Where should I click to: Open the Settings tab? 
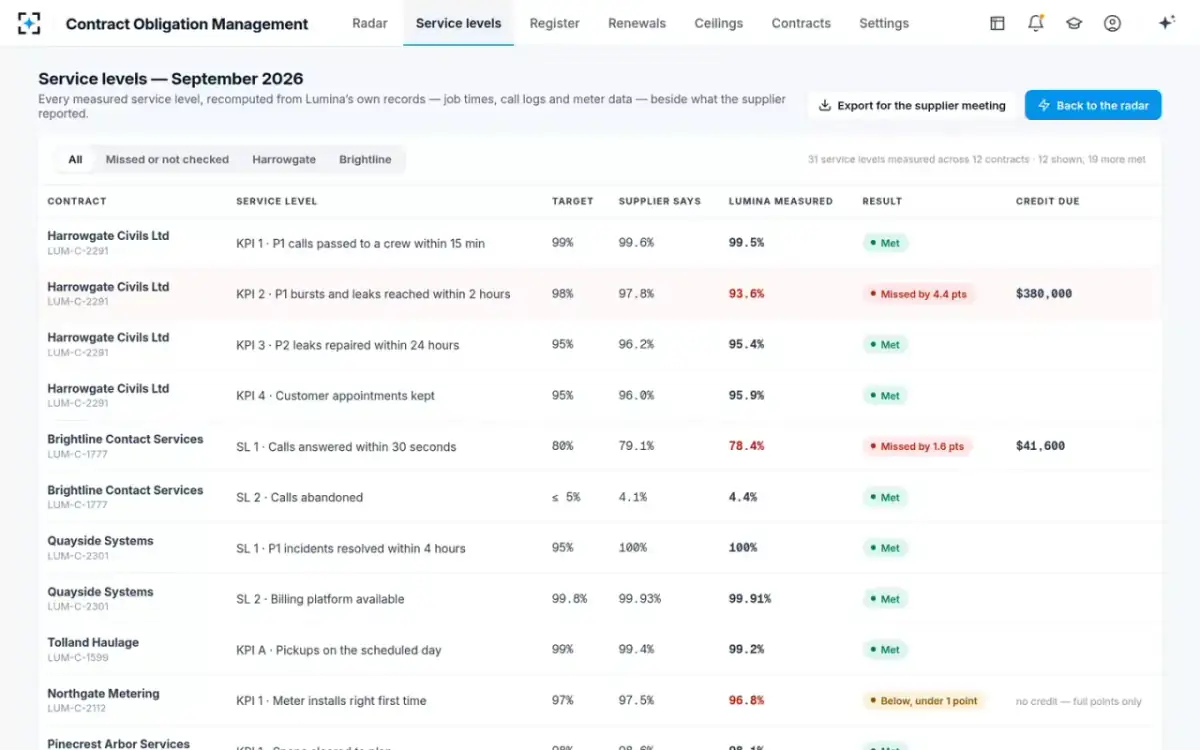(884, 23)
